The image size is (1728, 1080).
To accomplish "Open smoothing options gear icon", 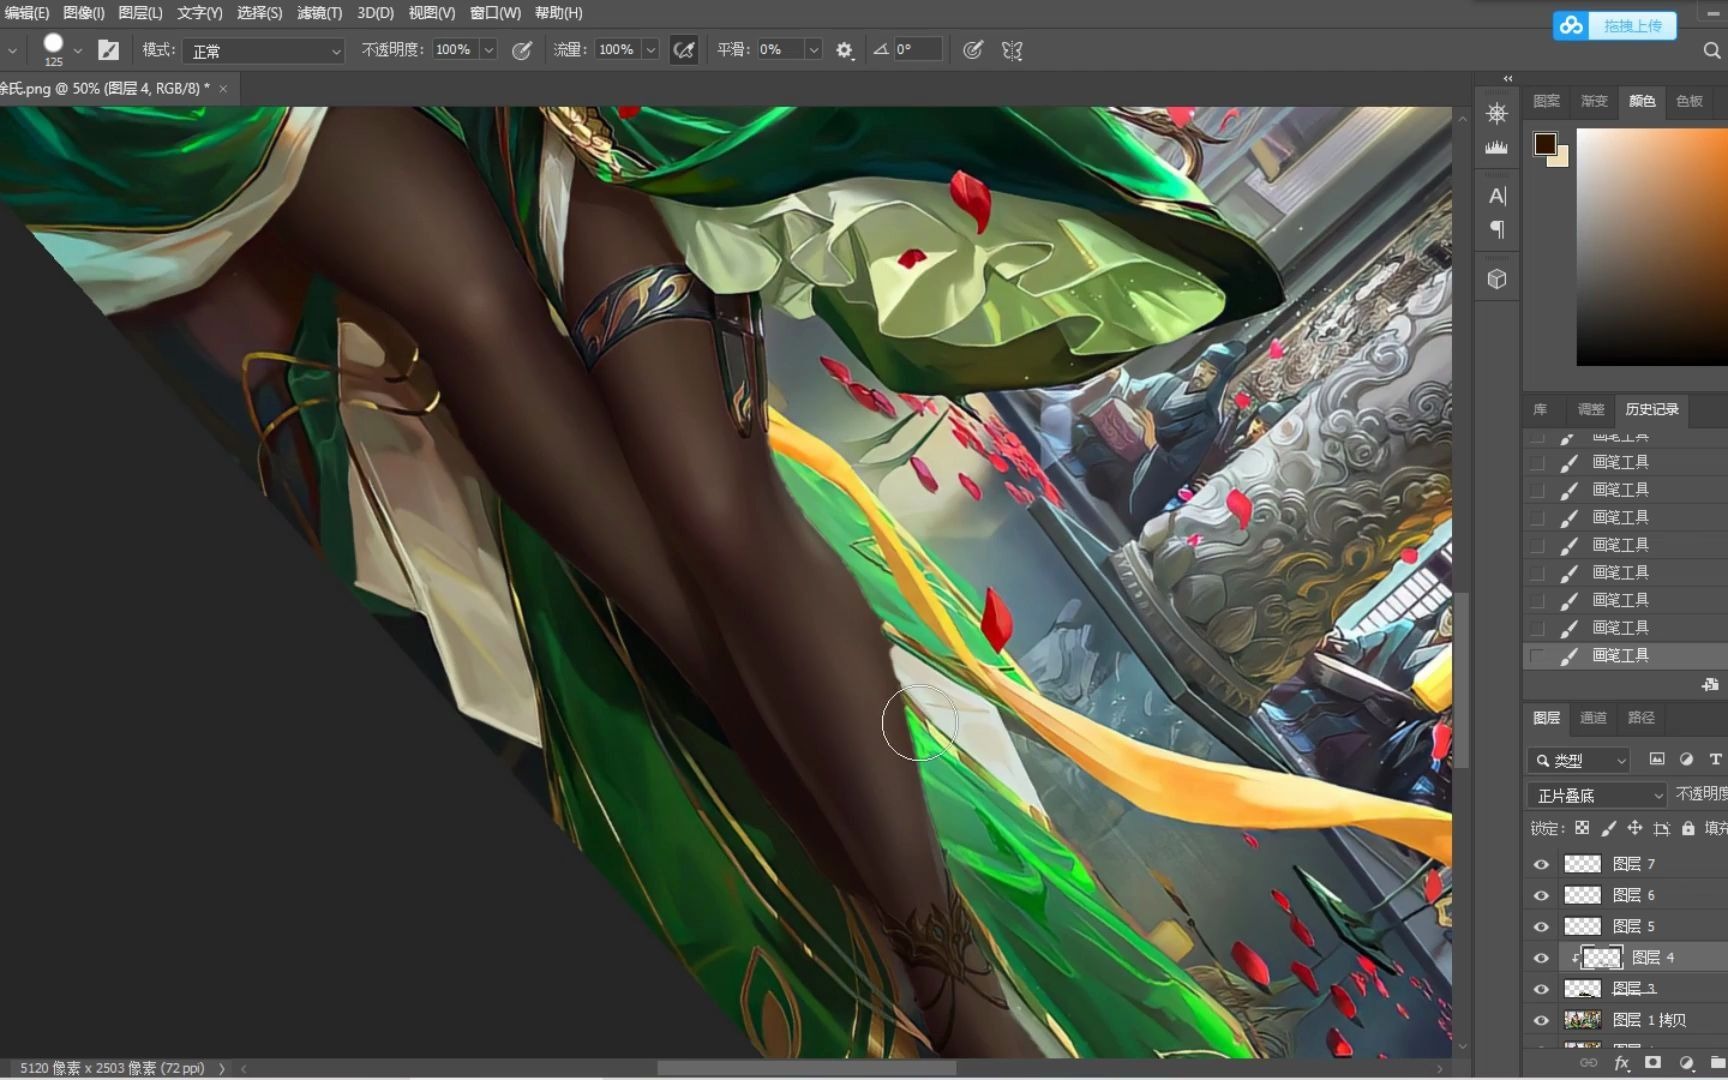I will (x=845, y=50).
